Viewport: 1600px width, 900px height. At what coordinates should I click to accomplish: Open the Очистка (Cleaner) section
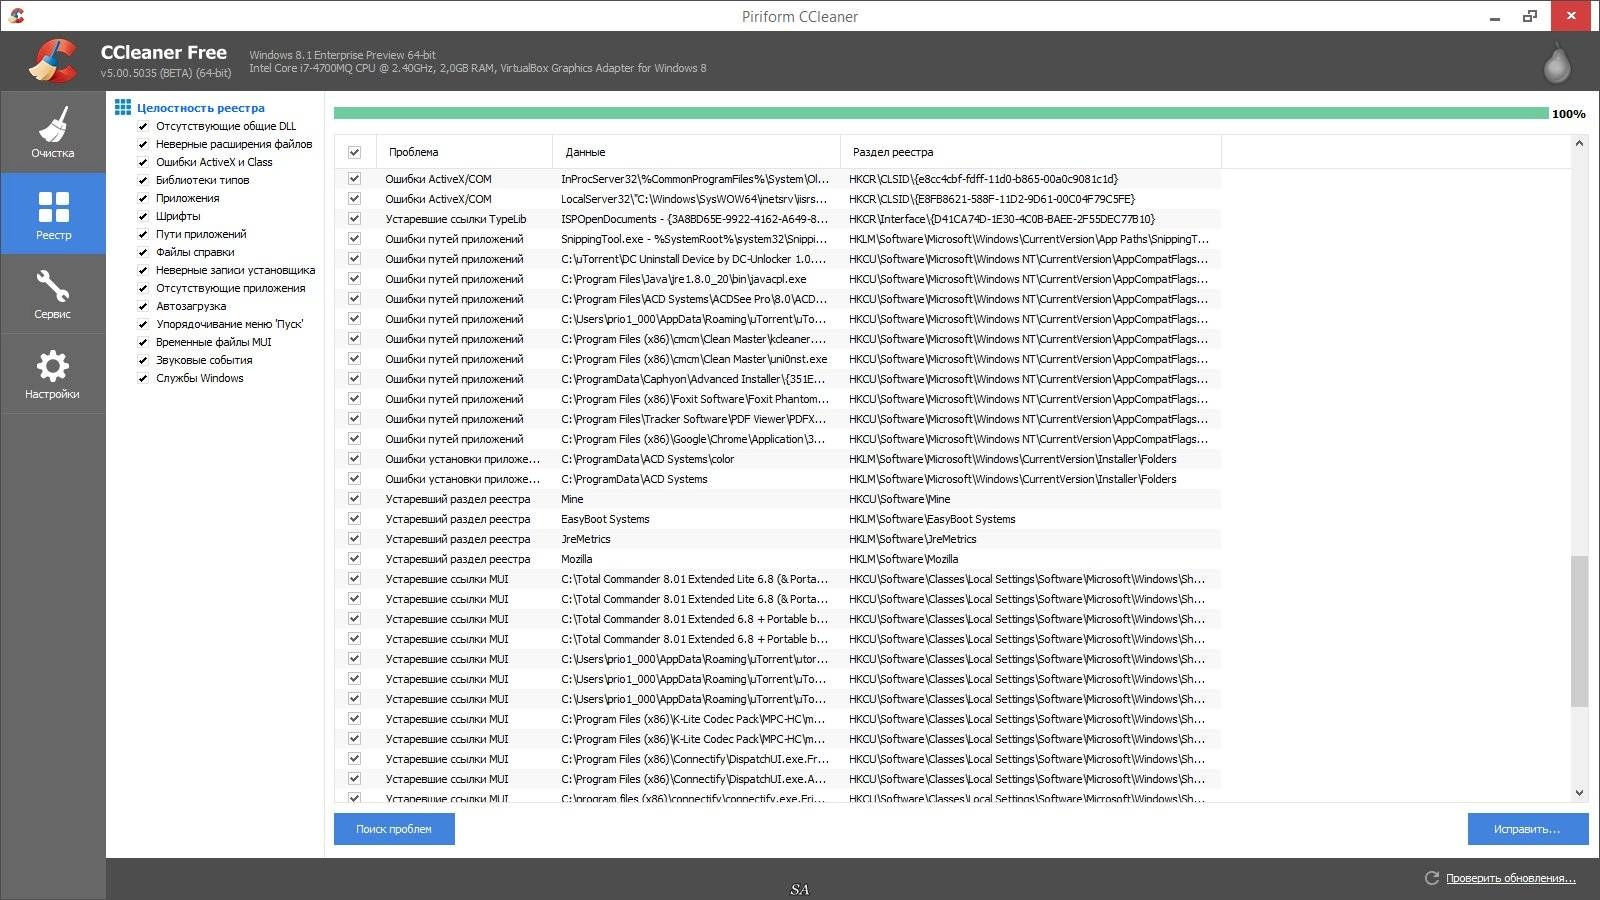click(52, 132)
